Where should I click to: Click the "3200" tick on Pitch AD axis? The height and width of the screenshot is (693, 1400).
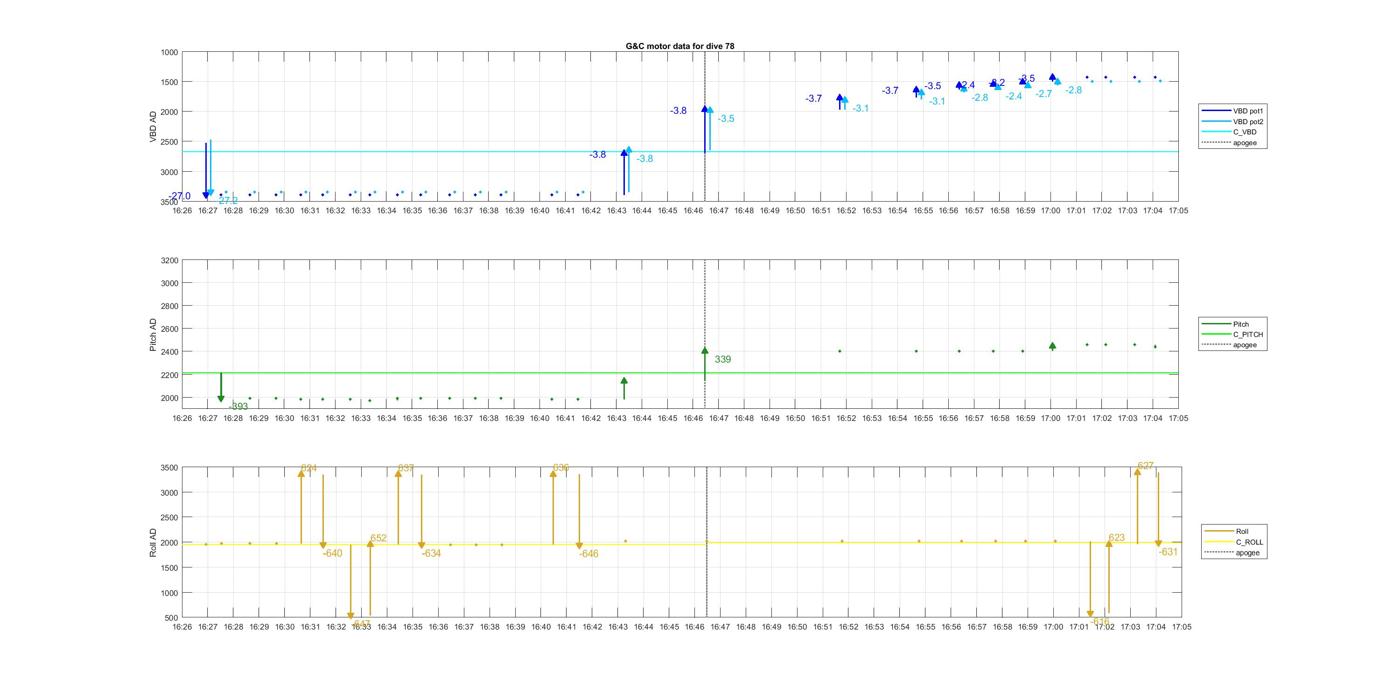coord(168,260)
